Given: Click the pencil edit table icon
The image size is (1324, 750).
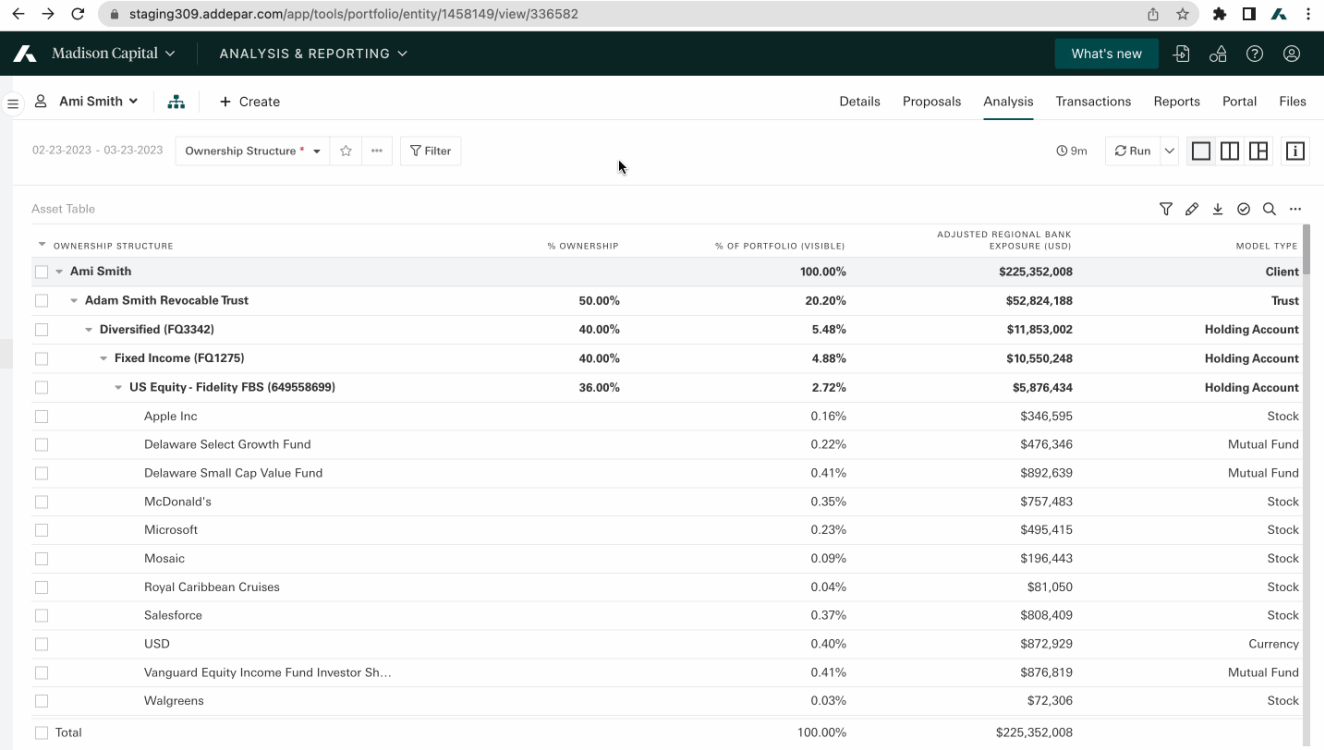Looking at the screenshot, I should (x=1191, y=209).
